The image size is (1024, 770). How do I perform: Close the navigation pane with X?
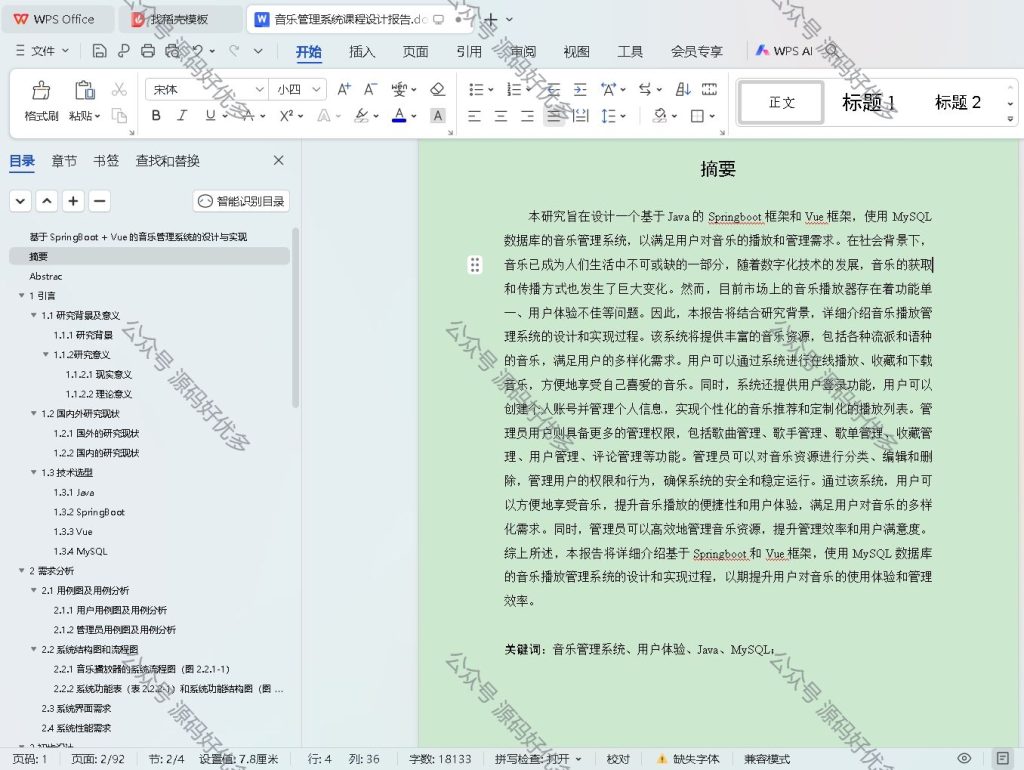(x=279, y=160)
